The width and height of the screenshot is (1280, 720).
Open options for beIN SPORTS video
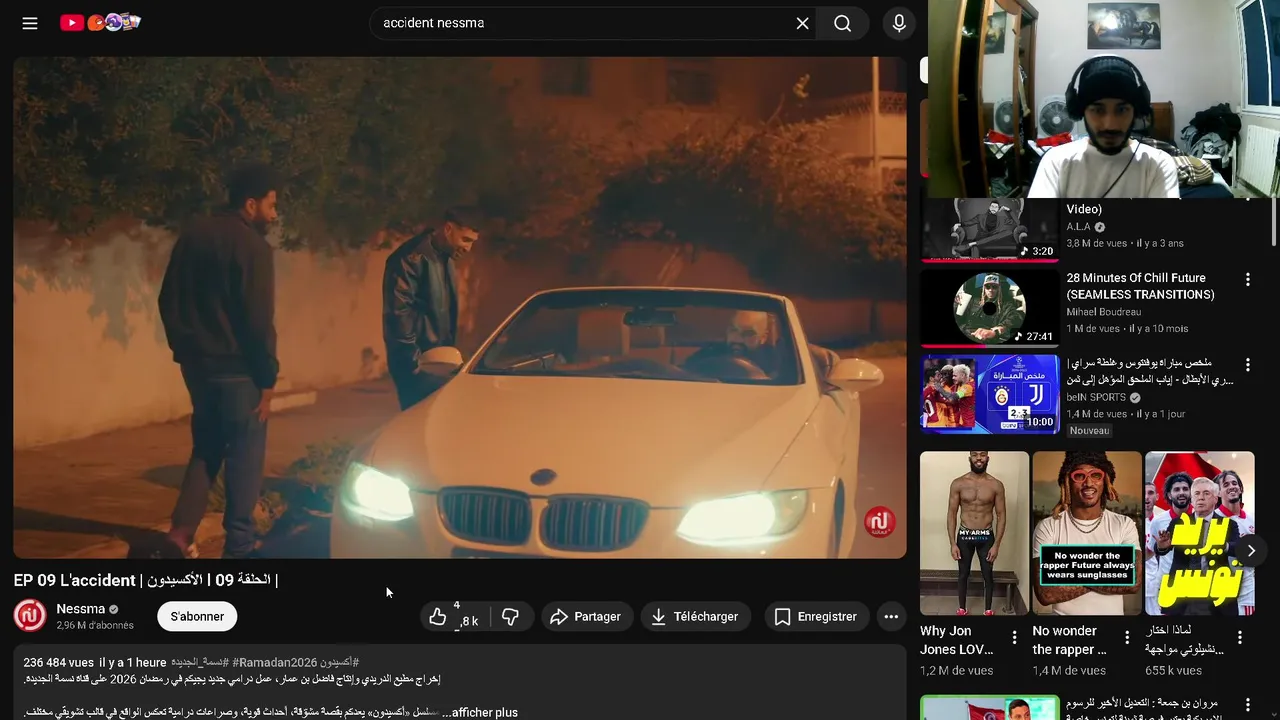[x=1247, y=364]
